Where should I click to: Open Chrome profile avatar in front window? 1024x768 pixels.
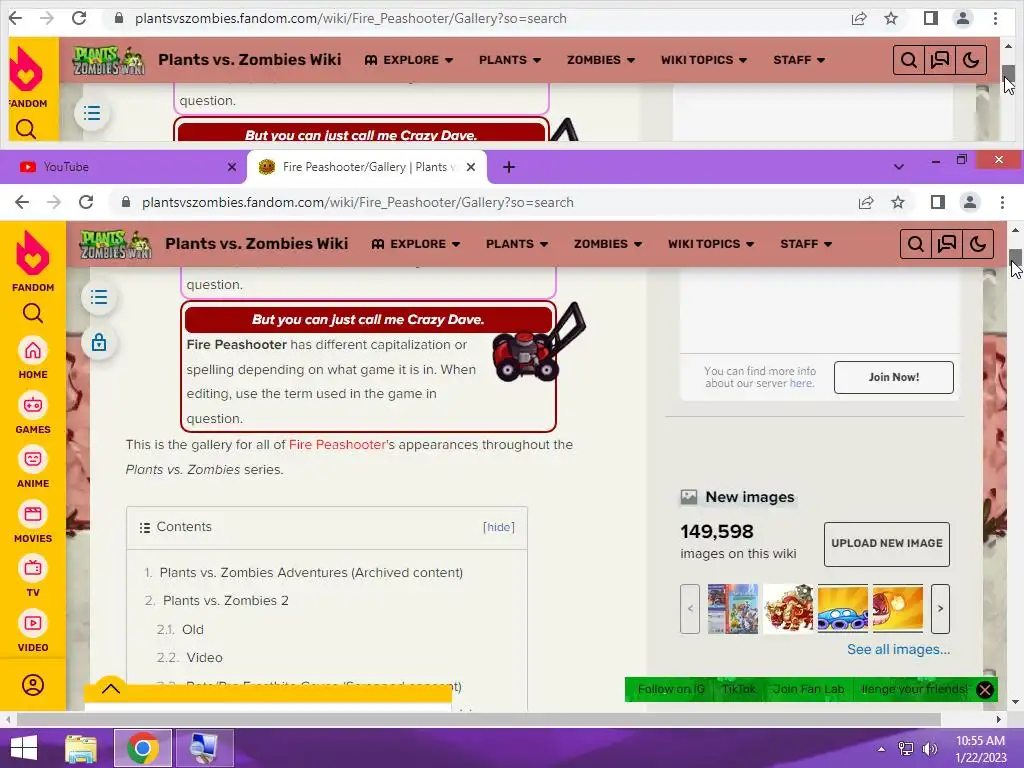(x=970, y=202)
